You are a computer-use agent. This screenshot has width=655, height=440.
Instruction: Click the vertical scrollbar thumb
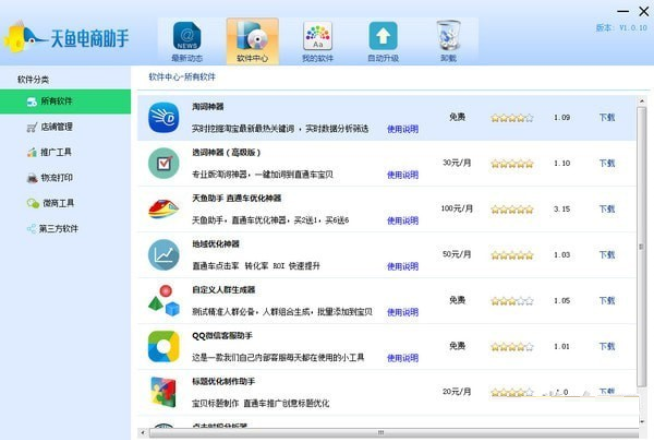[642, 247]
